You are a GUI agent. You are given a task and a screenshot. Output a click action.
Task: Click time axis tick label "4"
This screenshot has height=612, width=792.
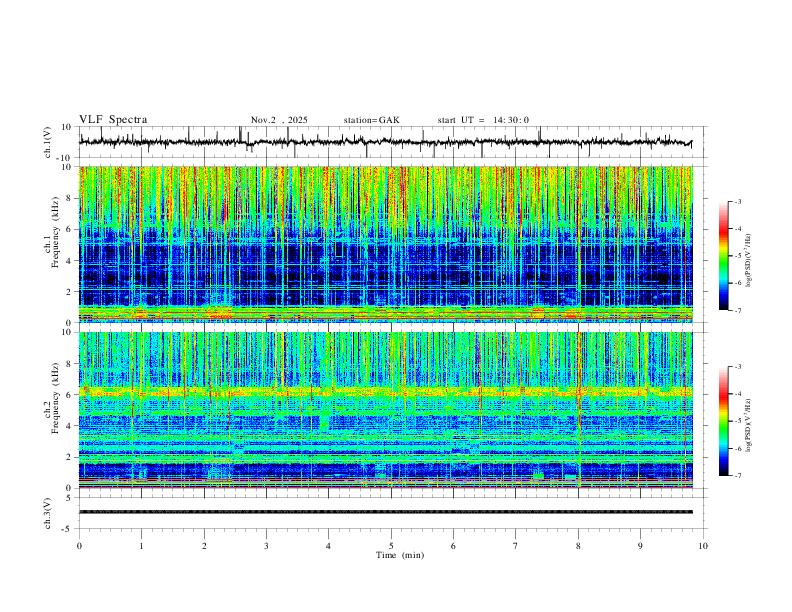pos(329,546)
